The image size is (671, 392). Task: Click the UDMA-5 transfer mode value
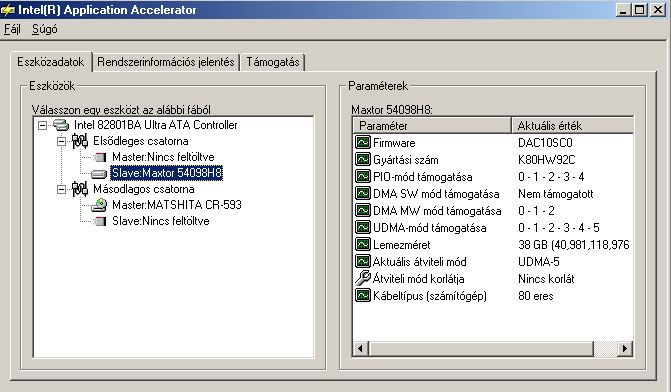coord(539,261)
